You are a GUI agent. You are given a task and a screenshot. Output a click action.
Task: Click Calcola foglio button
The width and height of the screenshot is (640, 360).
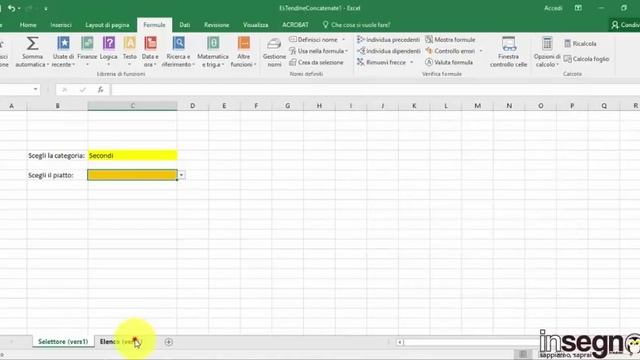586,59
